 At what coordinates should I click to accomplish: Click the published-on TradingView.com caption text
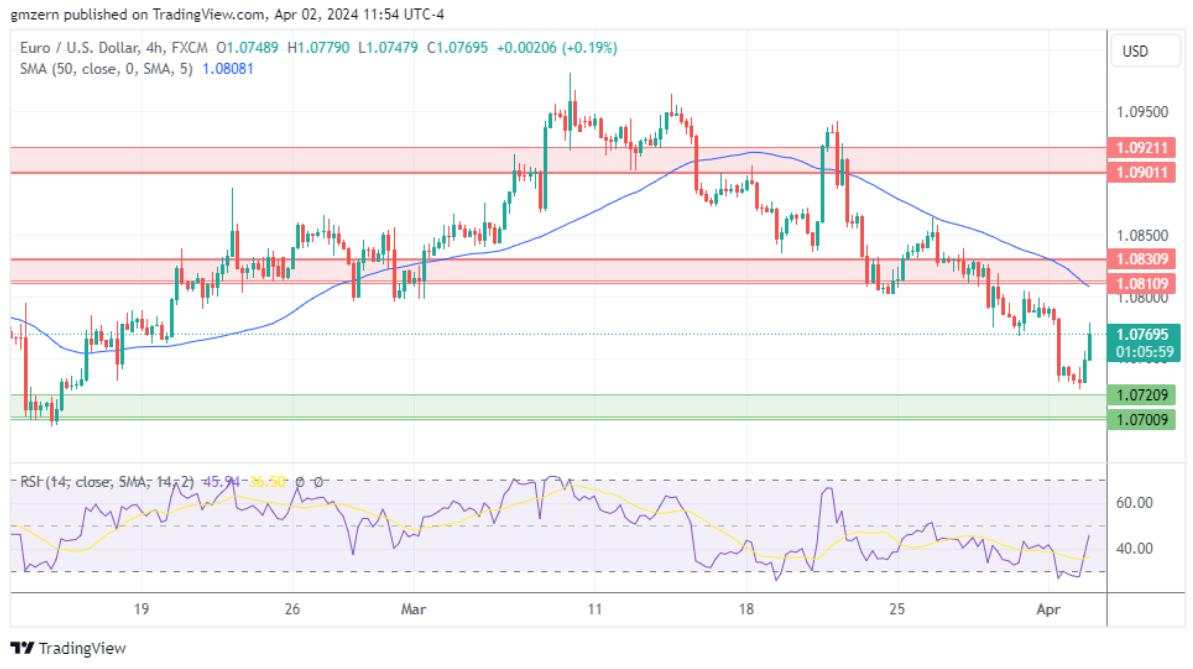pos(227,14)
